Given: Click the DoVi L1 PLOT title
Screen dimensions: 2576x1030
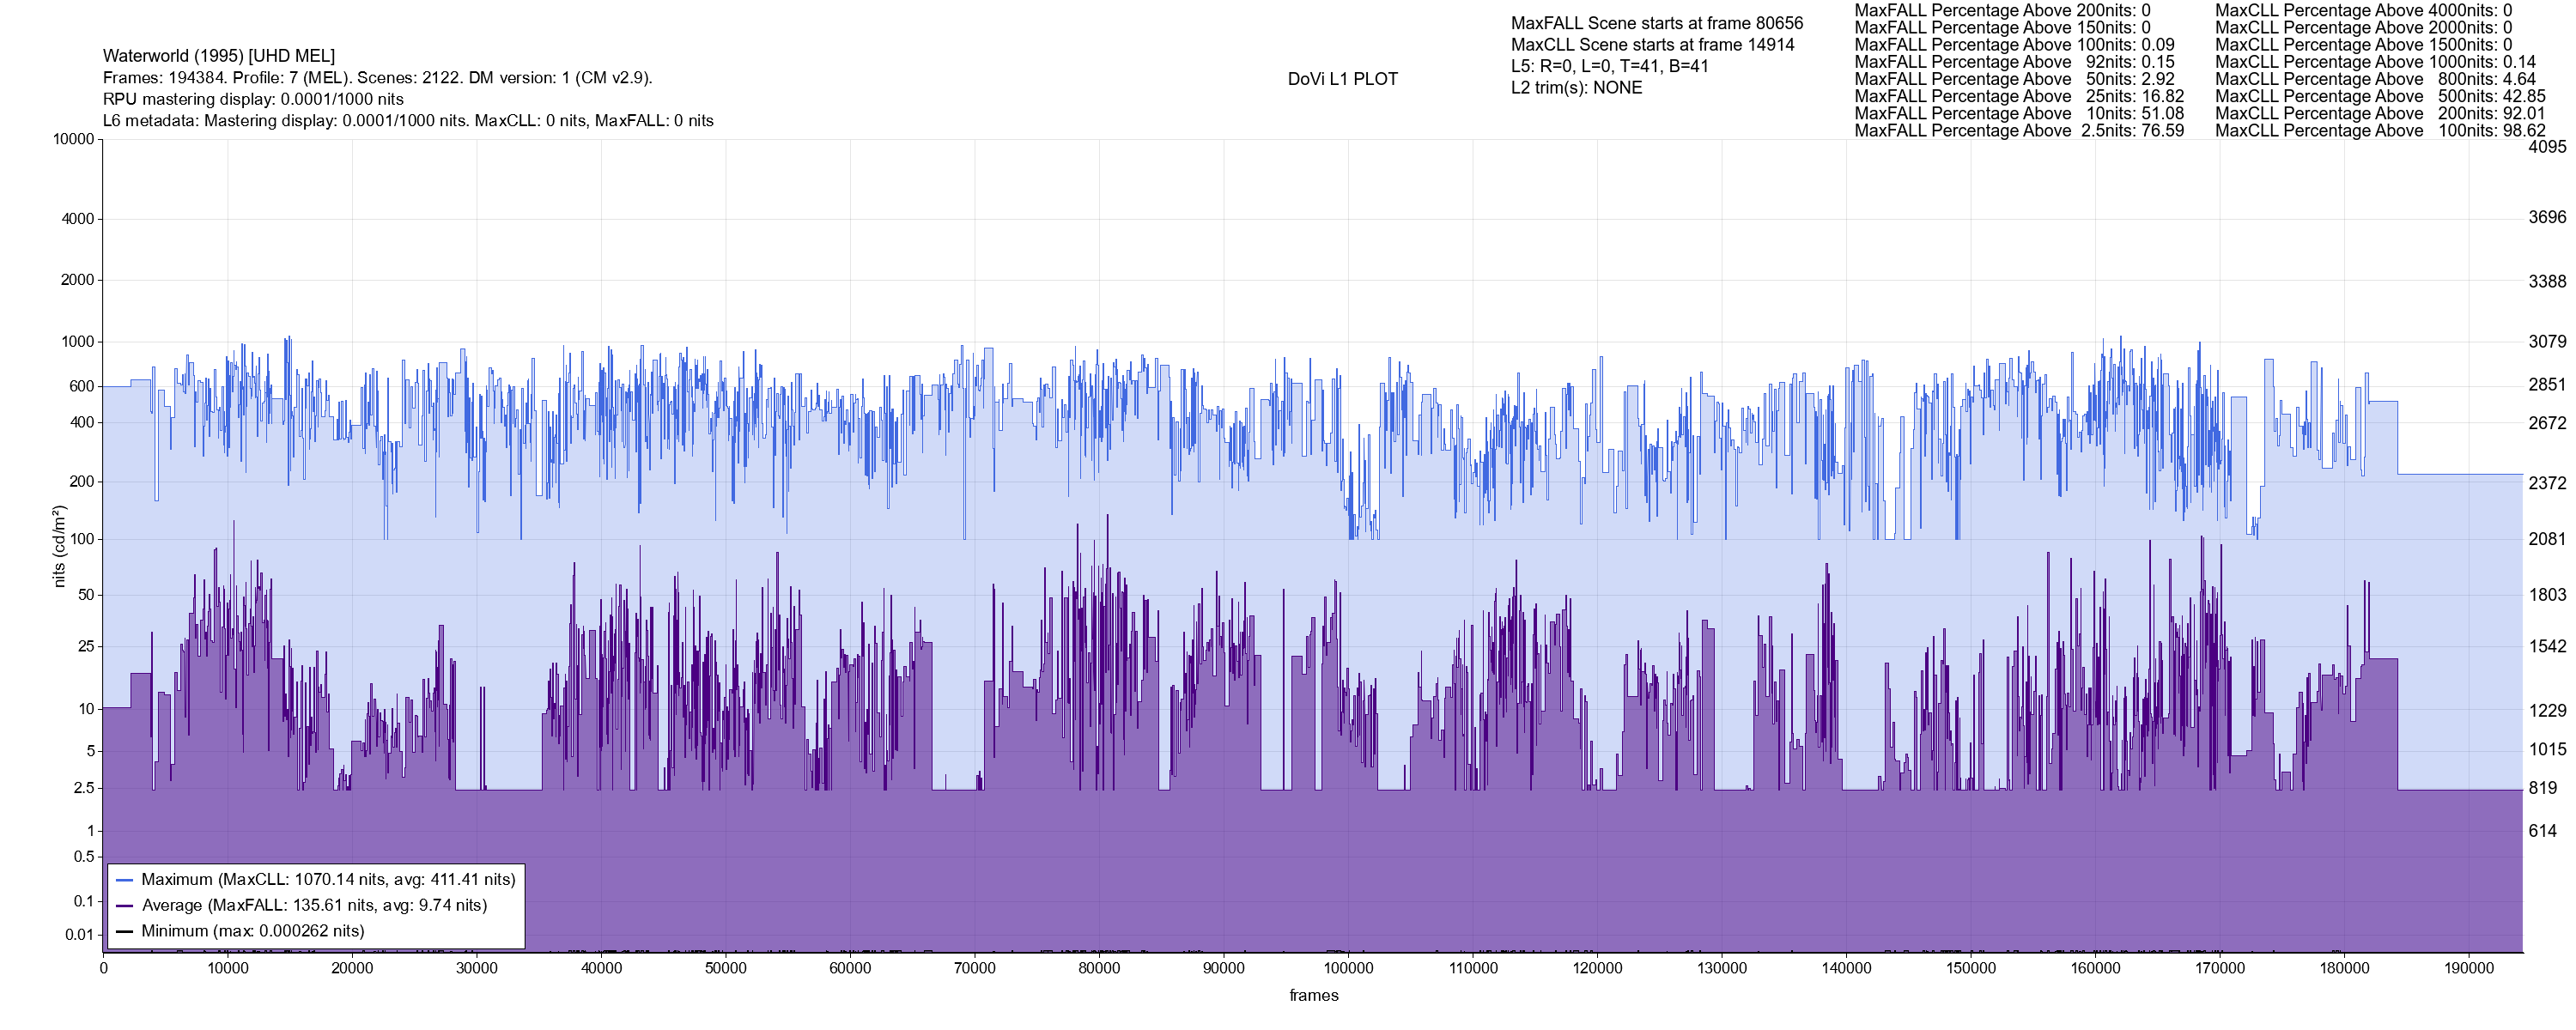Looking at the screenshot, I should pyautogui.click(x=1342, y=79).
